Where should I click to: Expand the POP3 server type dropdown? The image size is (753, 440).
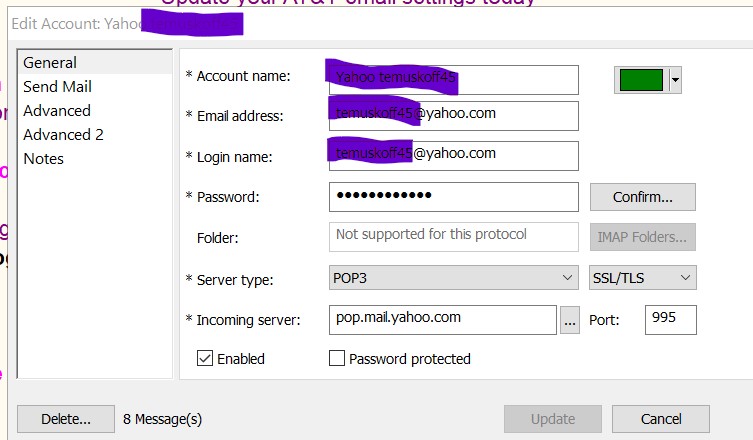click(454, 278)
